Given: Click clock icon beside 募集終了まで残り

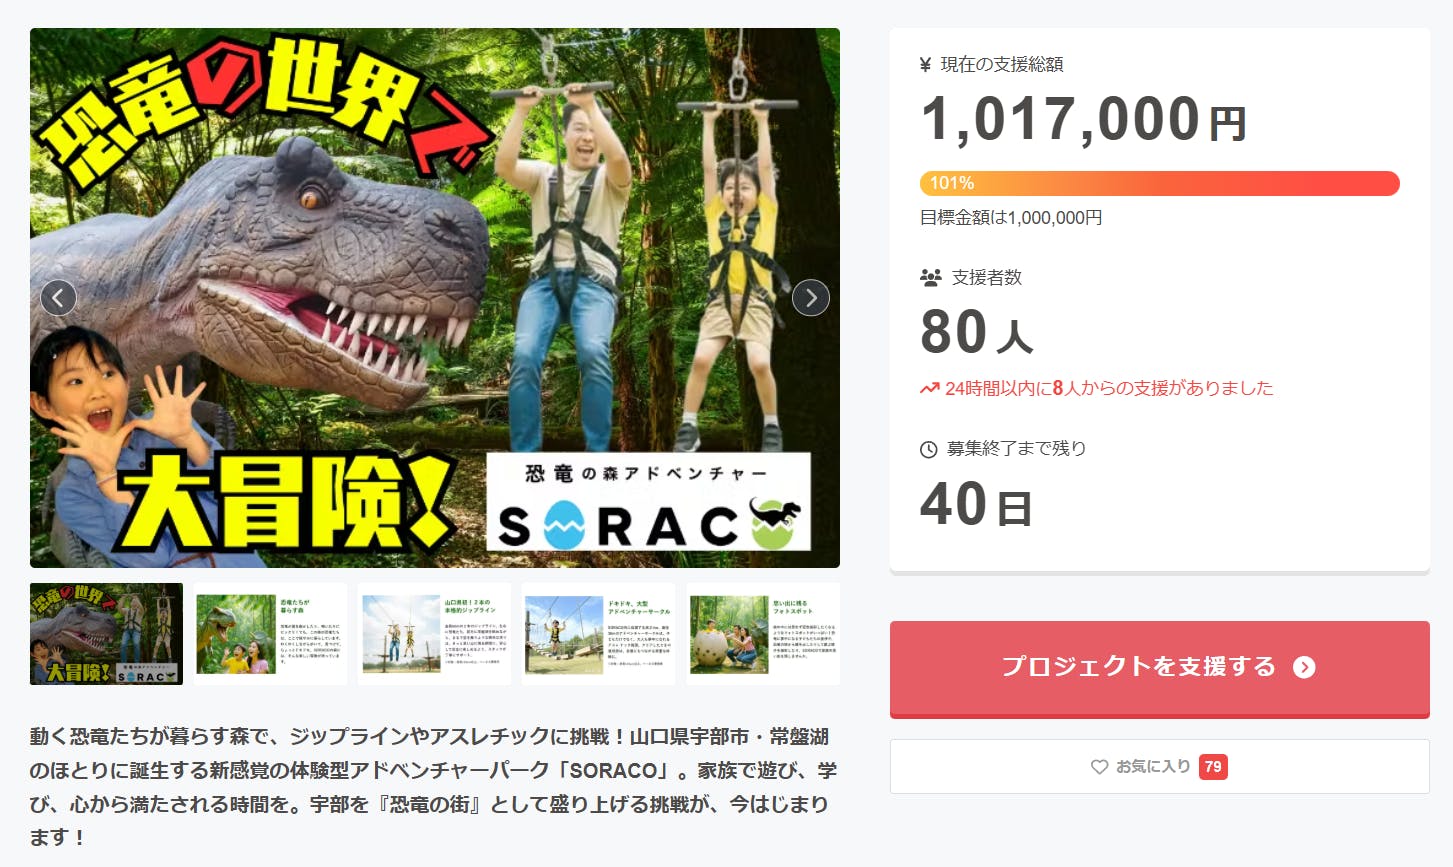Looking at the screenshot, I should (x=928, y=449).
